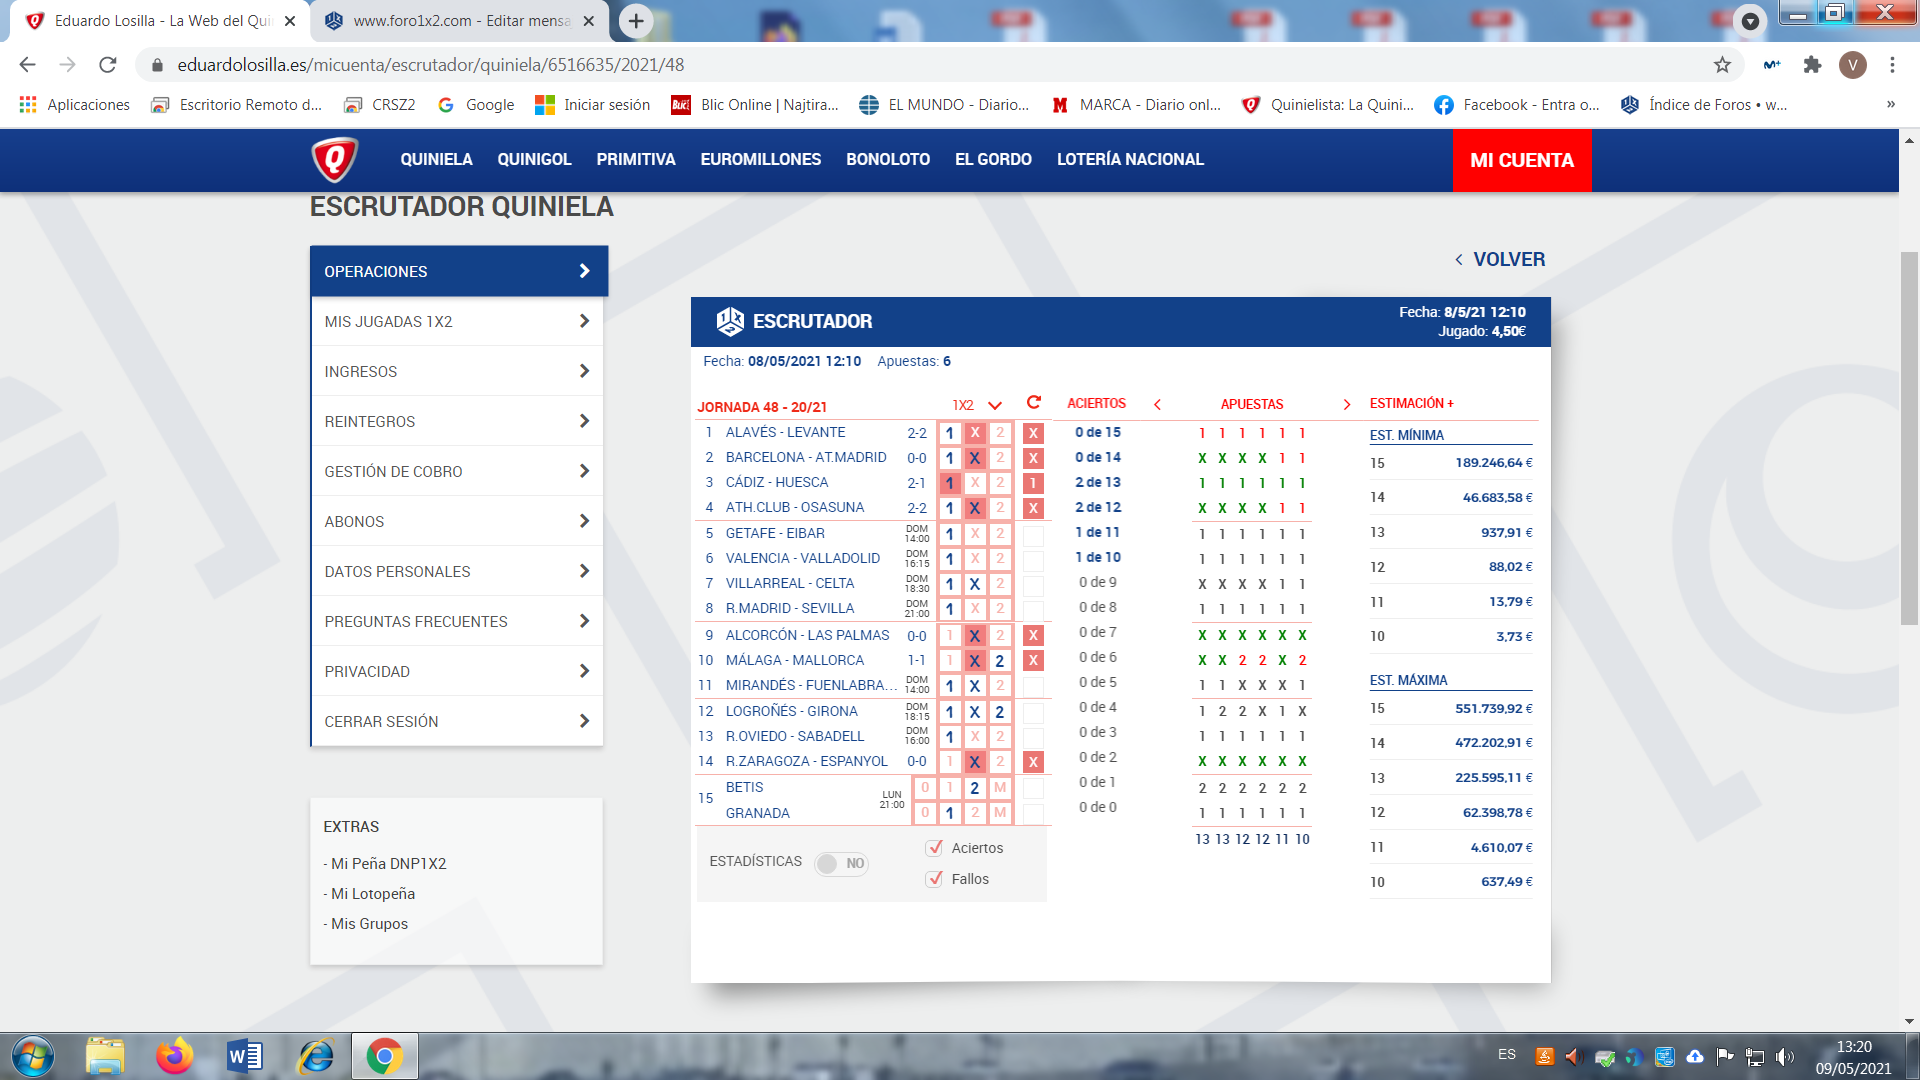Expand the OPERACIONES sidebar section
The image size is (1920, 1080).
[x=459, y=271]
